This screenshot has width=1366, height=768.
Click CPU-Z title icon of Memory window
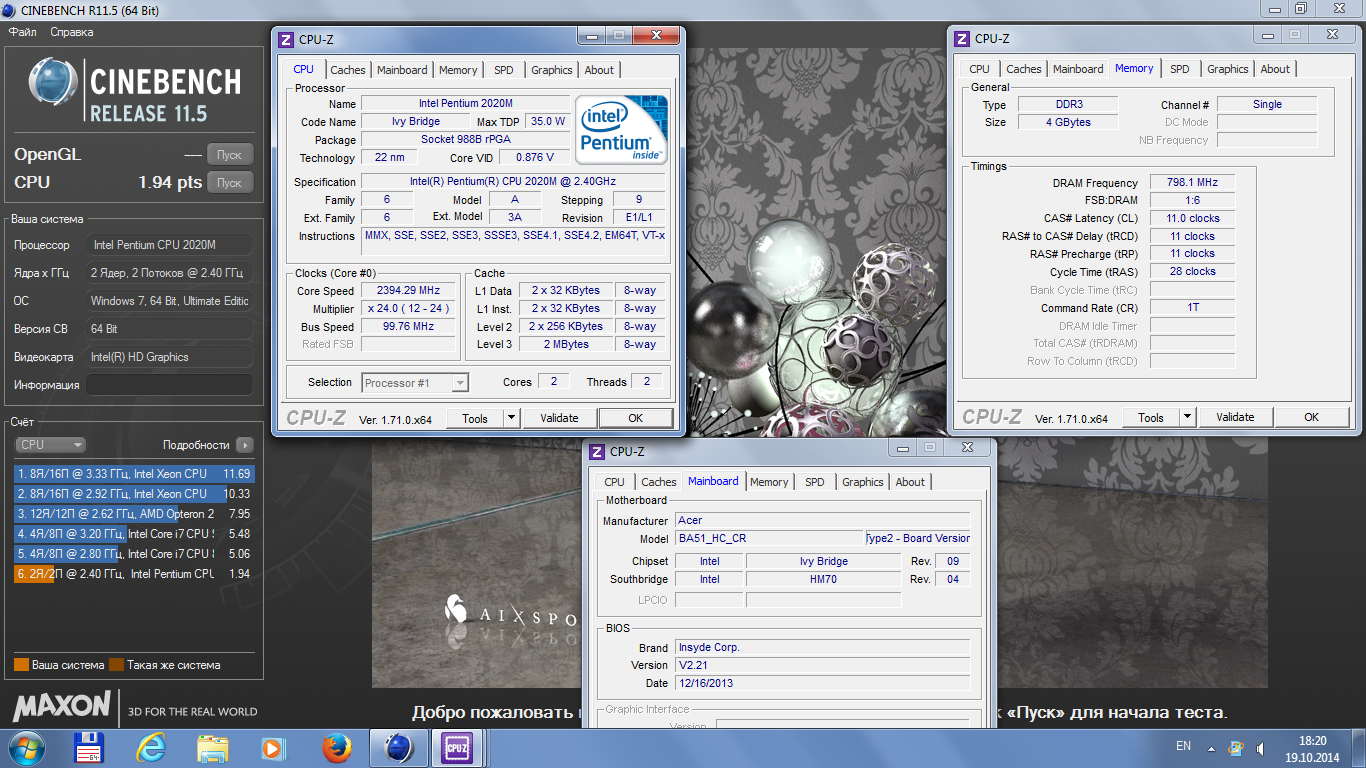(x=962, y=38)
